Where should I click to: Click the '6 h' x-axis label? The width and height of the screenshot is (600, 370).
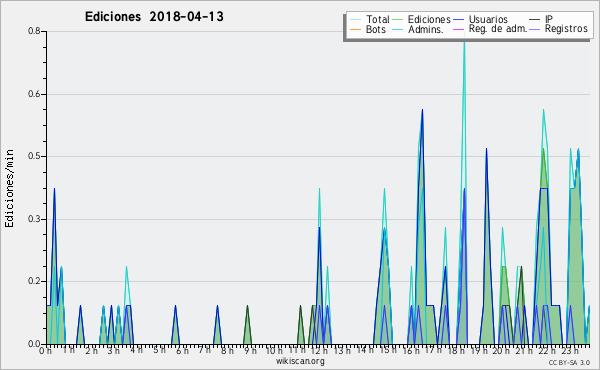[182, 351]
